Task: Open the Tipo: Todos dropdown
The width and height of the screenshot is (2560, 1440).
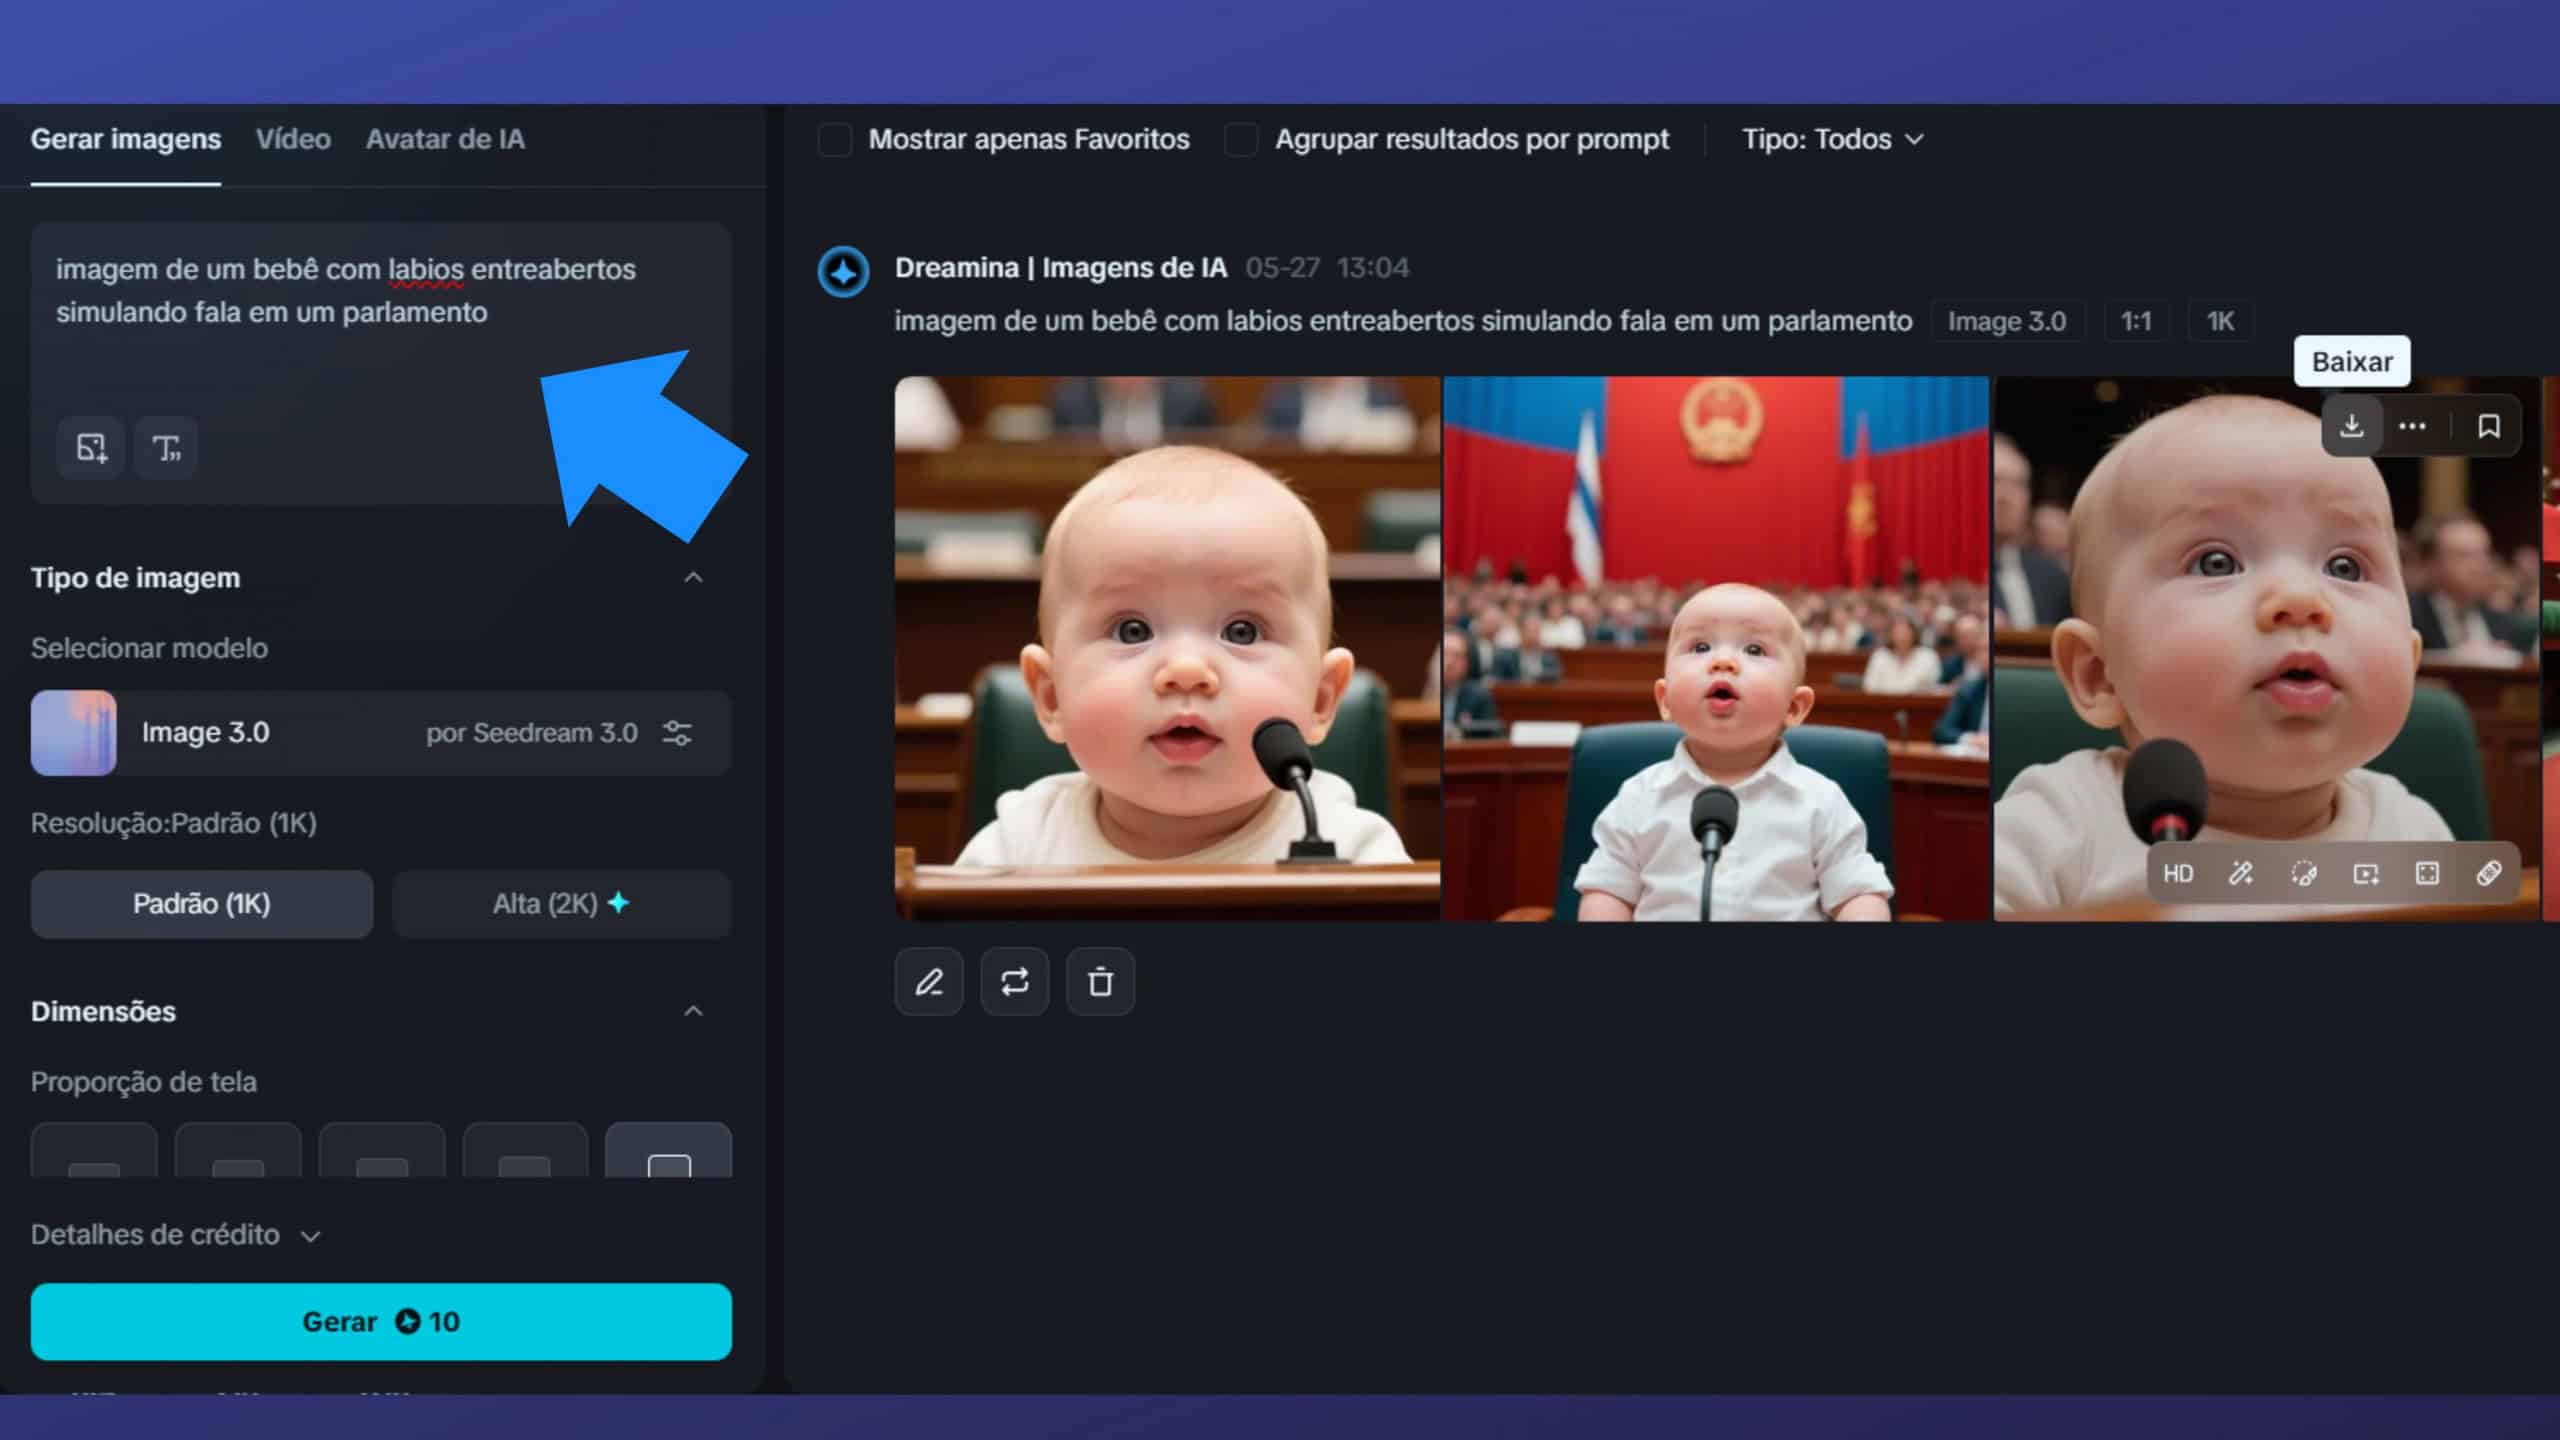Action: [1832, 140]
